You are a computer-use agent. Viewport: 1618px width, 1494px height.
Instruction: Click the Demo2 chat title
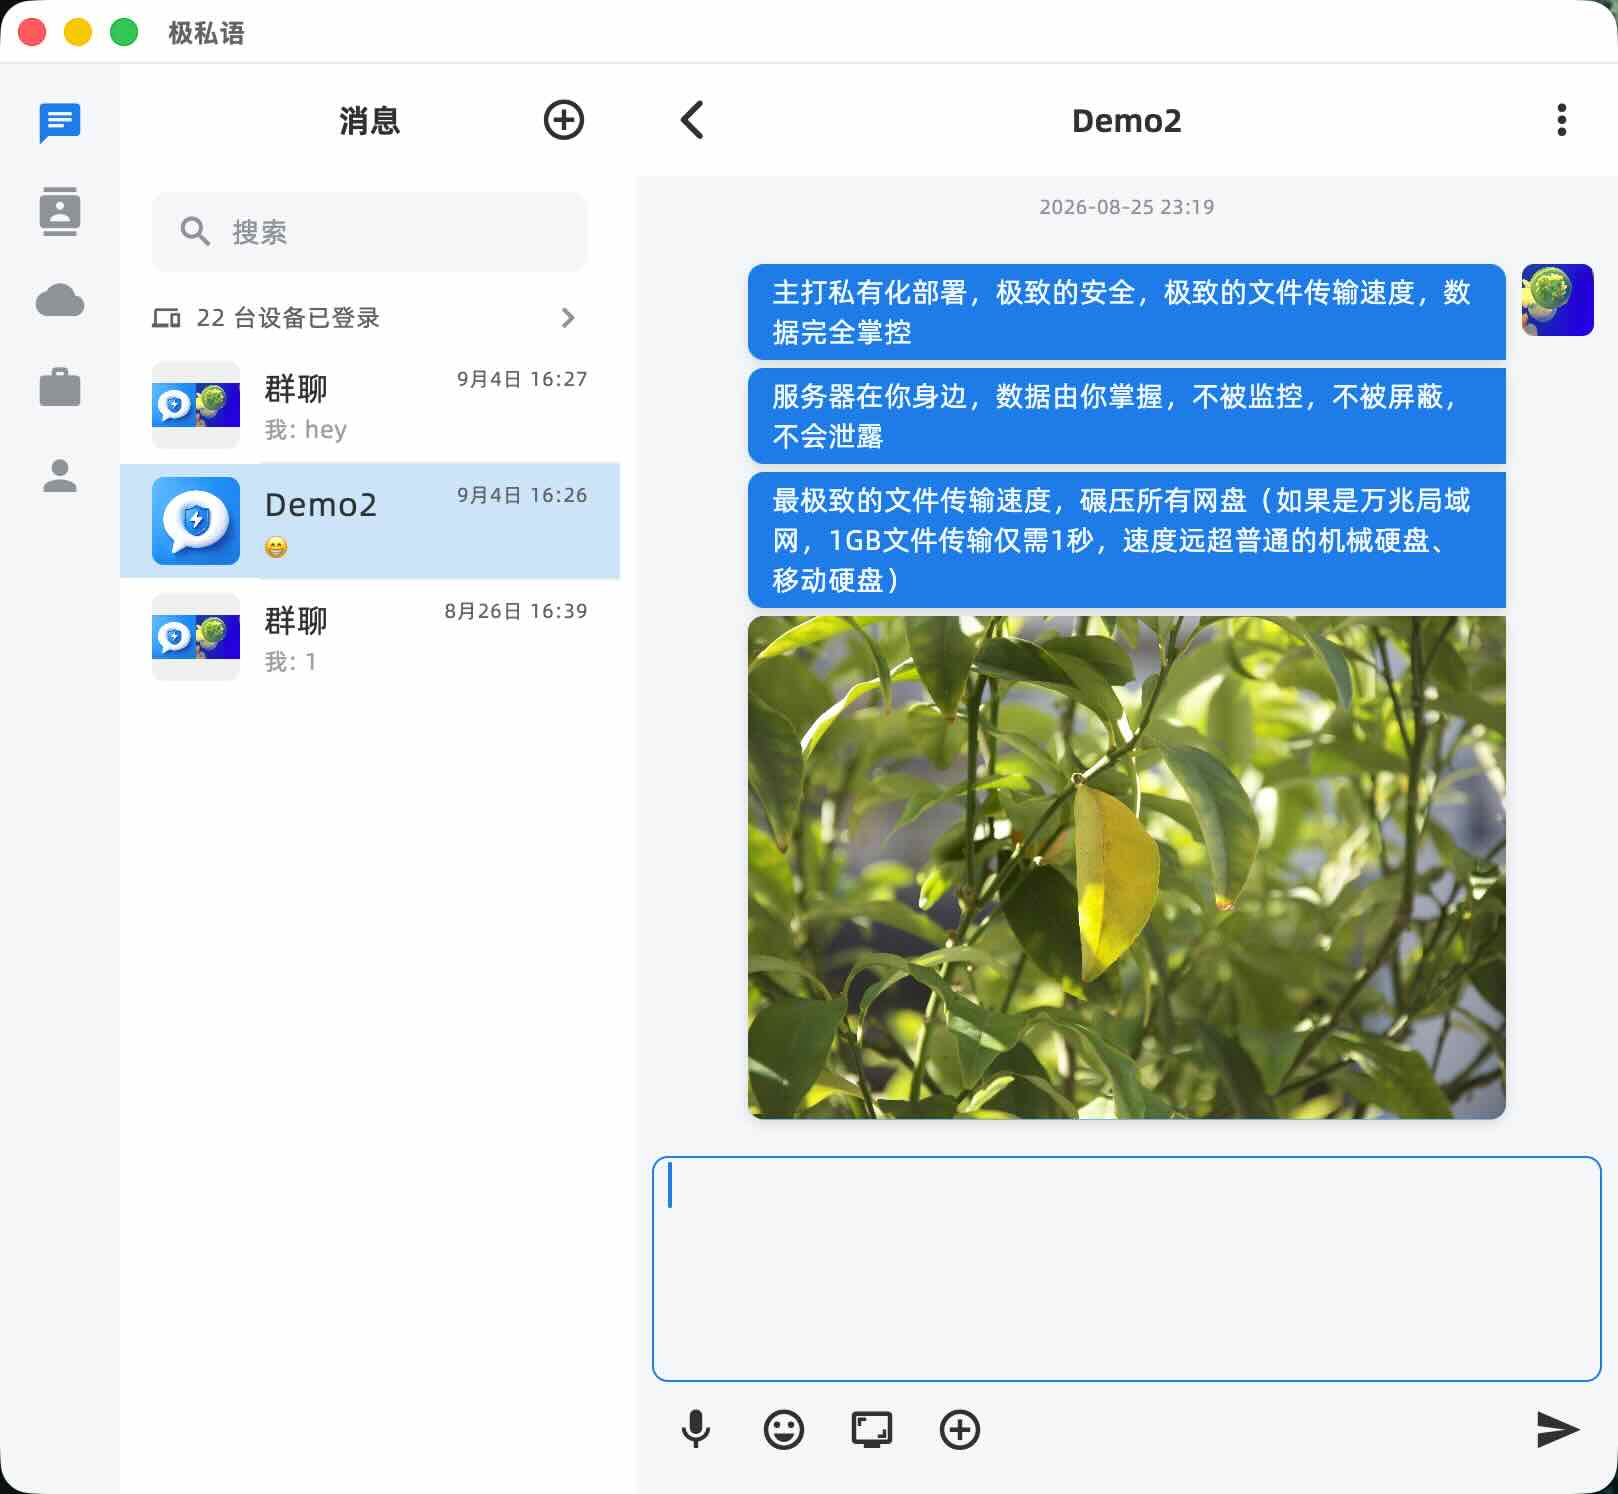click(1126, 121)
